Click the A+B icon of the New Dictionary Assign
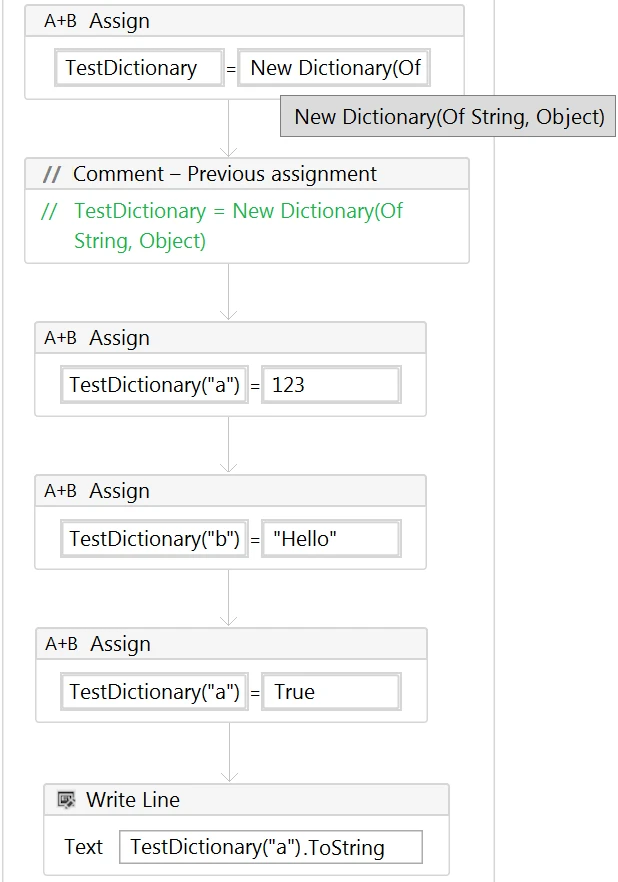 pyautogui.click(x=60, y=21)
